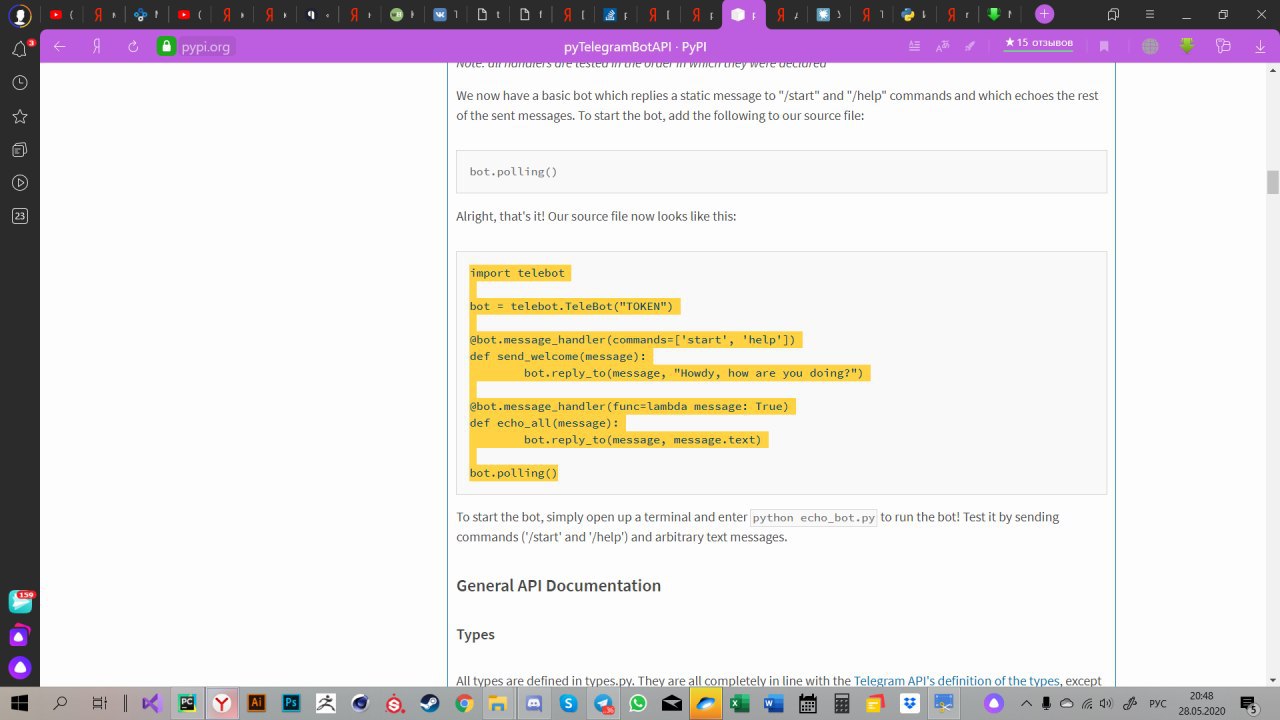Open Skype from the taskbar
Viewport: 1280px width, 720px height.
[569, 703]
